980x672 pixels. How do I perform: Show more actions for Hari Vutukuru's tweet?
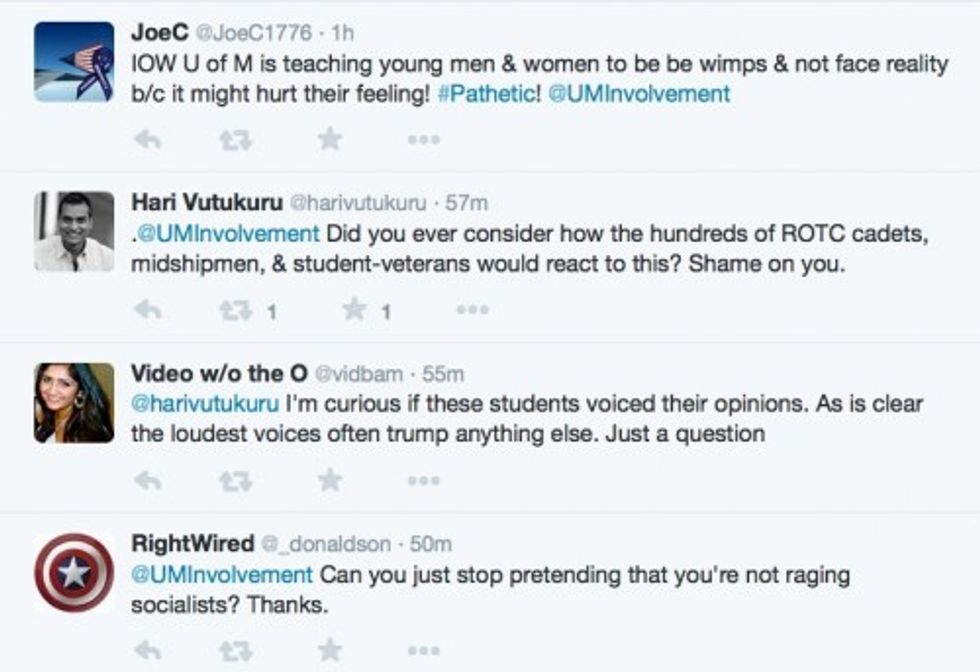point(471,311)
